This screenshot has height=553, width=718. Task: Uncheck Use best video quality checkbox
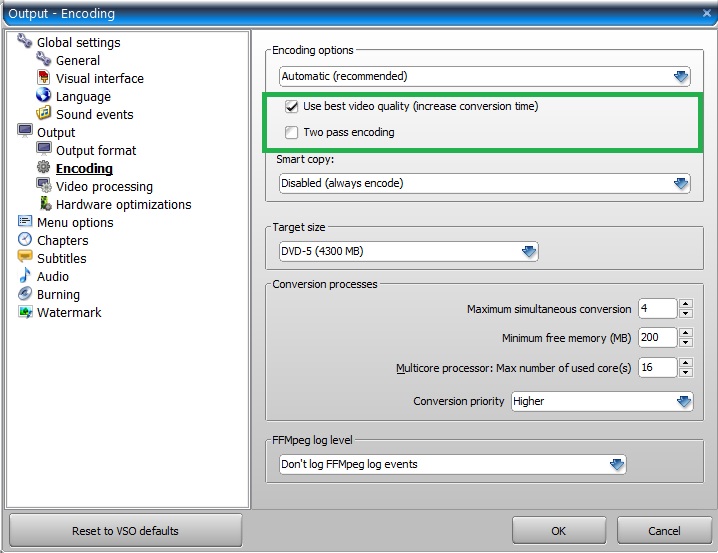tap(291, 106)
